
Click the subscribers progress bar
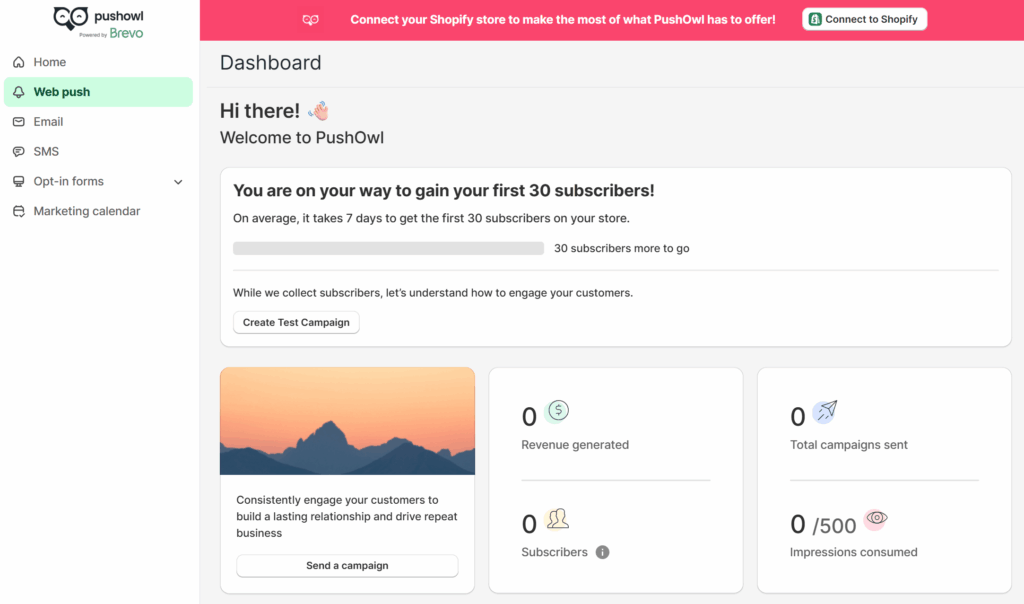click(388, 247)
